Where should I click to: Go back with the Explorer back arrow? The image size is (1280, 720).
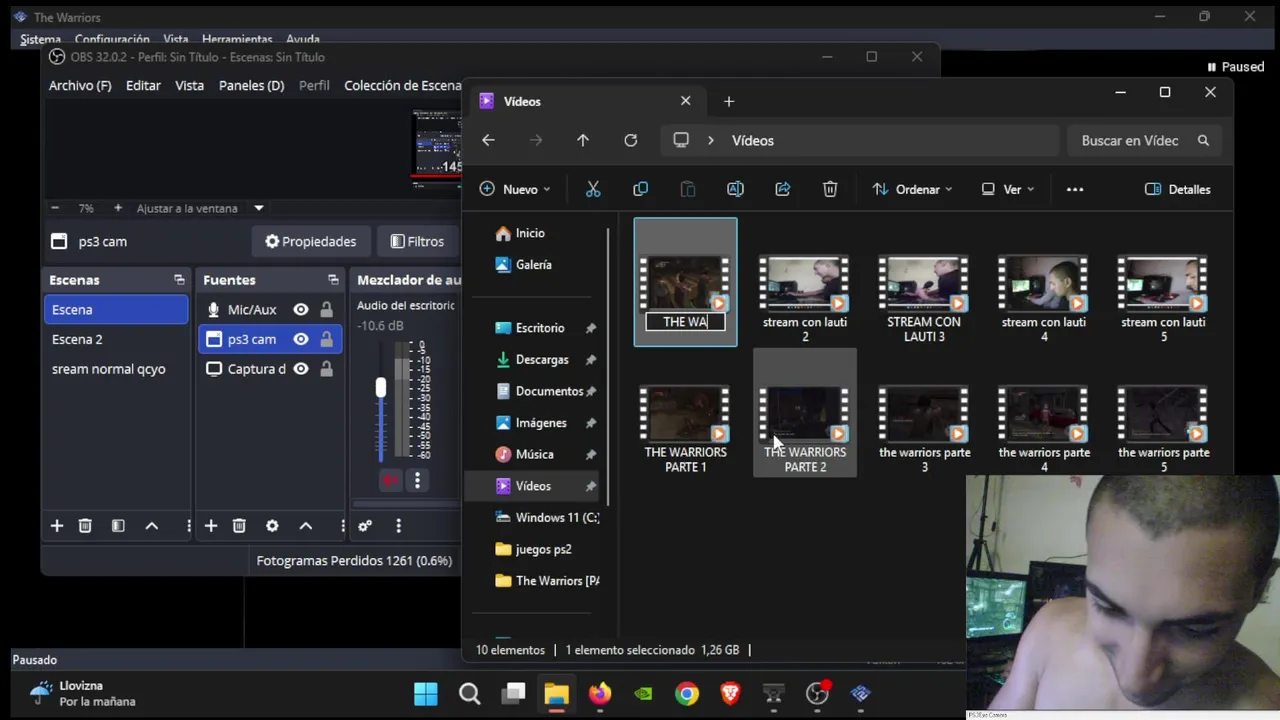pos(488,140)
